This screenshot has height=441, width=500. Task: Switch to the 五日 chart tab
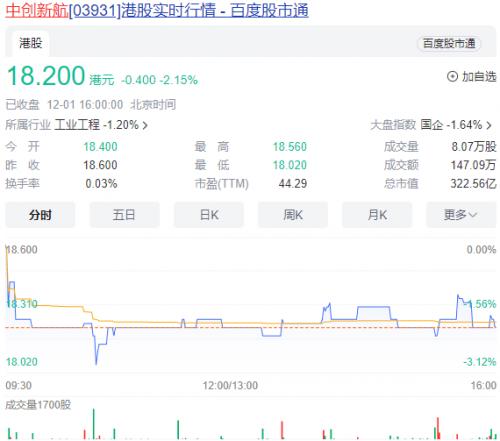(124, 215)
